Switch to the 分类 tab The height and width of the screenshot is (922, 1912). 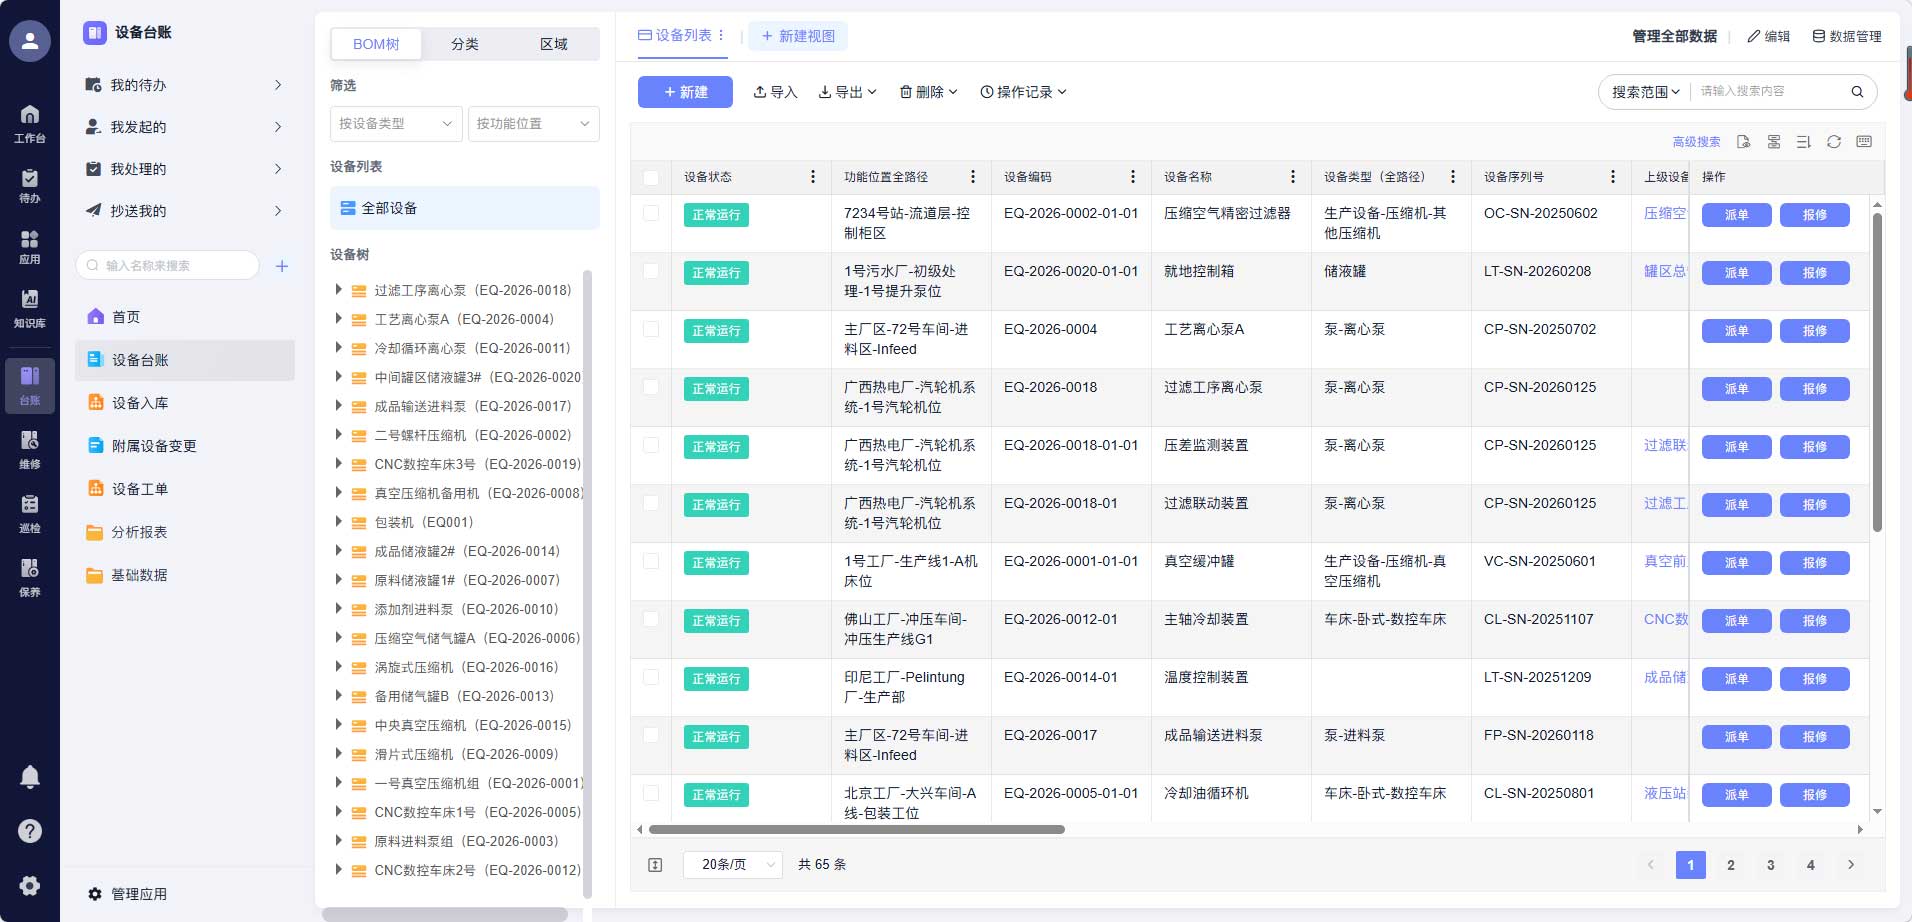465,44
